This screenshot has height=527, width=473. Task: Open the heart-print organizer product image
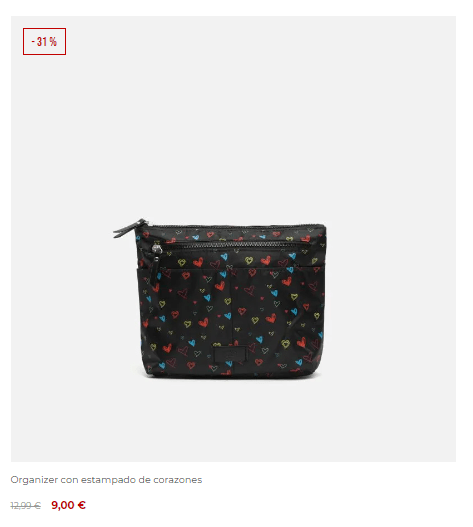click(233, 239)
